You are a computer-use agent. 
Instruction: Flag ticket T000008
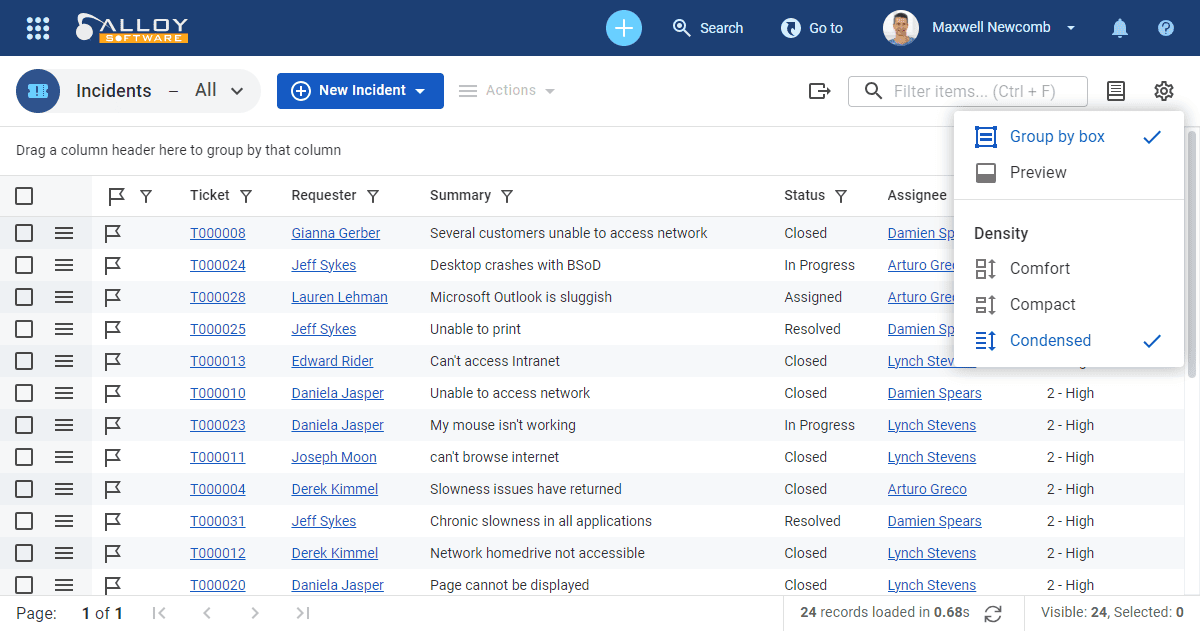coord(113,233)
